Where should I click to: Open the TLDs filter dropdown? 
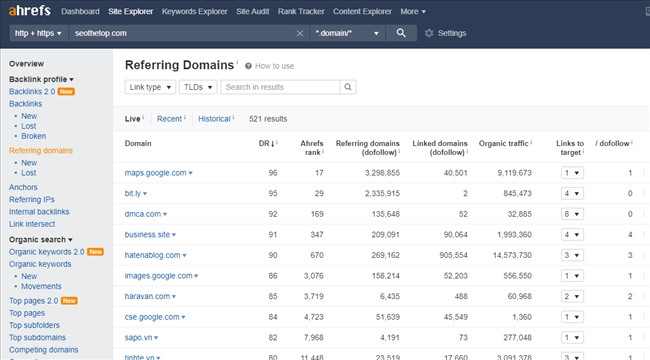tap(198, 87)
